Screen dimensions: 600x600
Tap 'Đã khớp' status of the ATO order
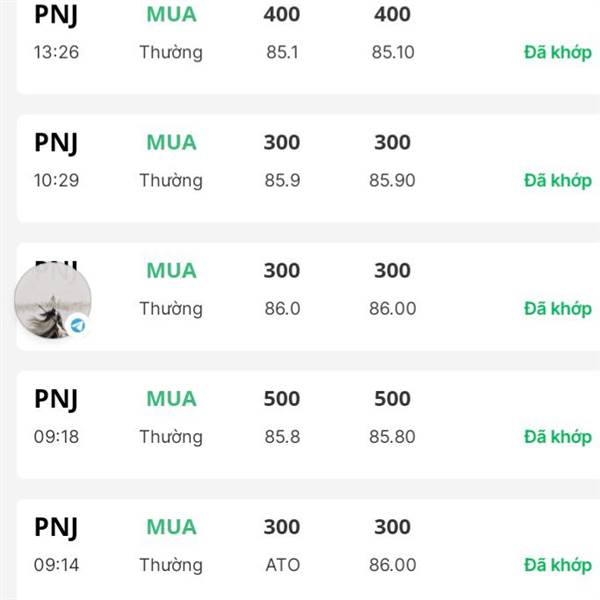point(558,565)
